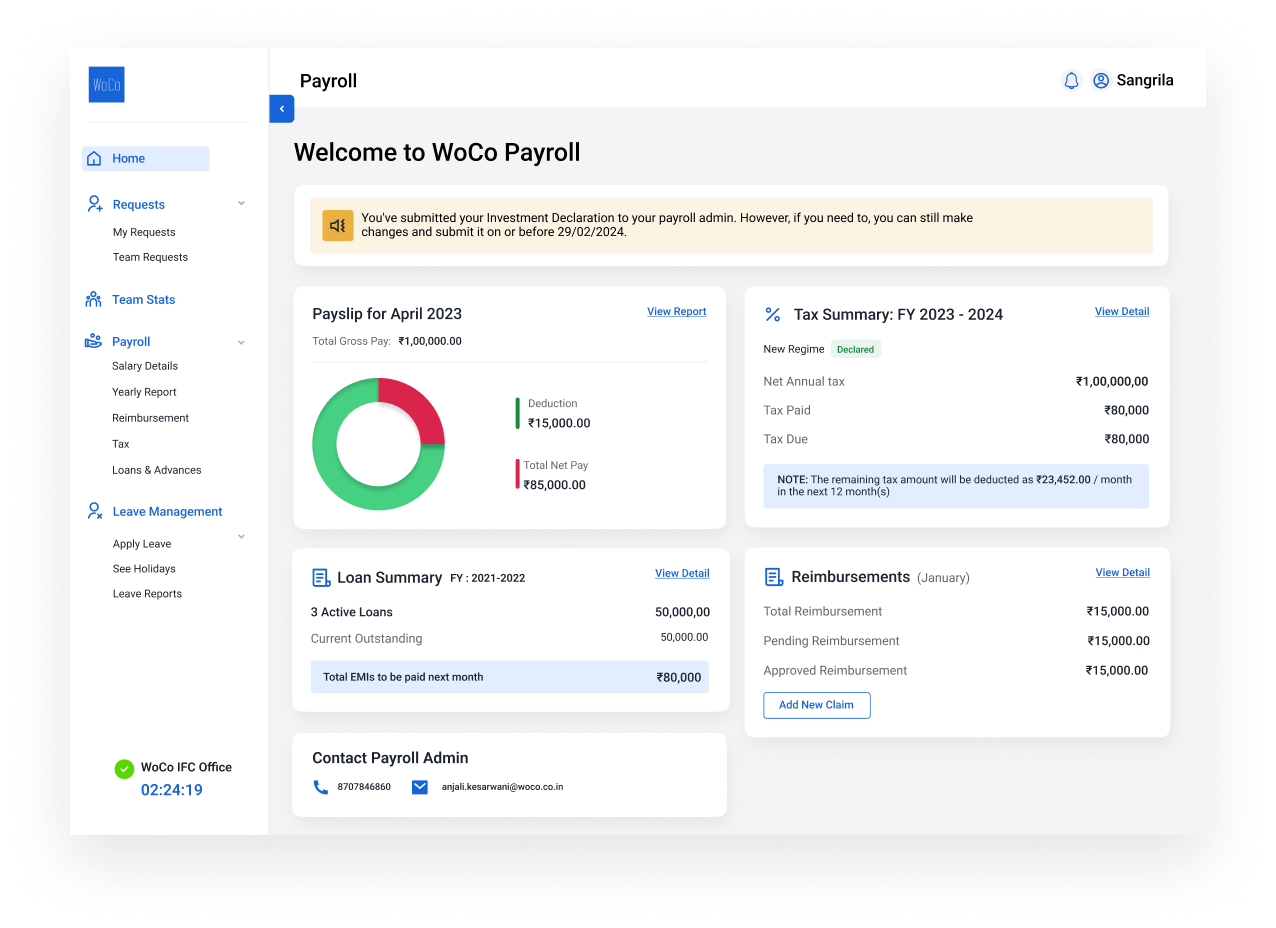Open the Sangrila profile icon
The width and height of the screenshot is (1276, 928).
1100,80
